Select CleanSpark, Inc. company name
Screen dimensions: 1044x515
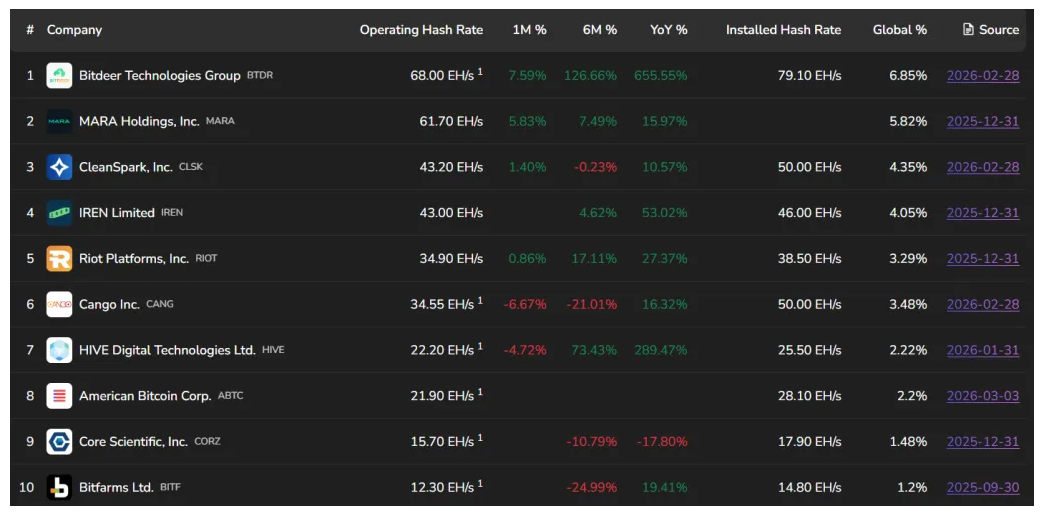point(126,167)
